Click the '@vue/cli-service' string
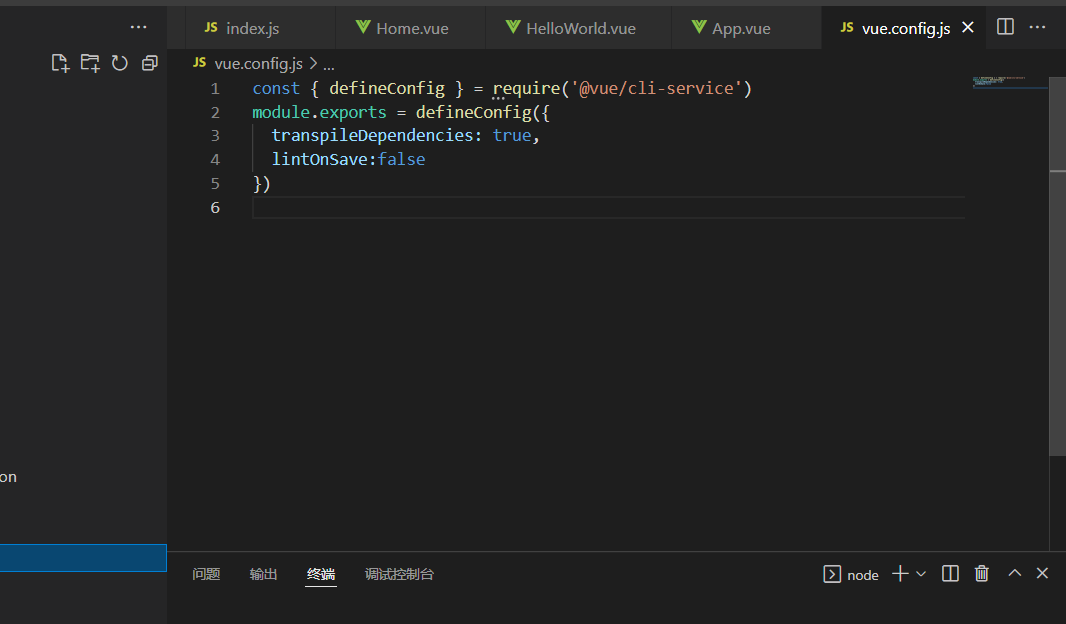Screen dimensions: 1066x624 pos(656,88)
